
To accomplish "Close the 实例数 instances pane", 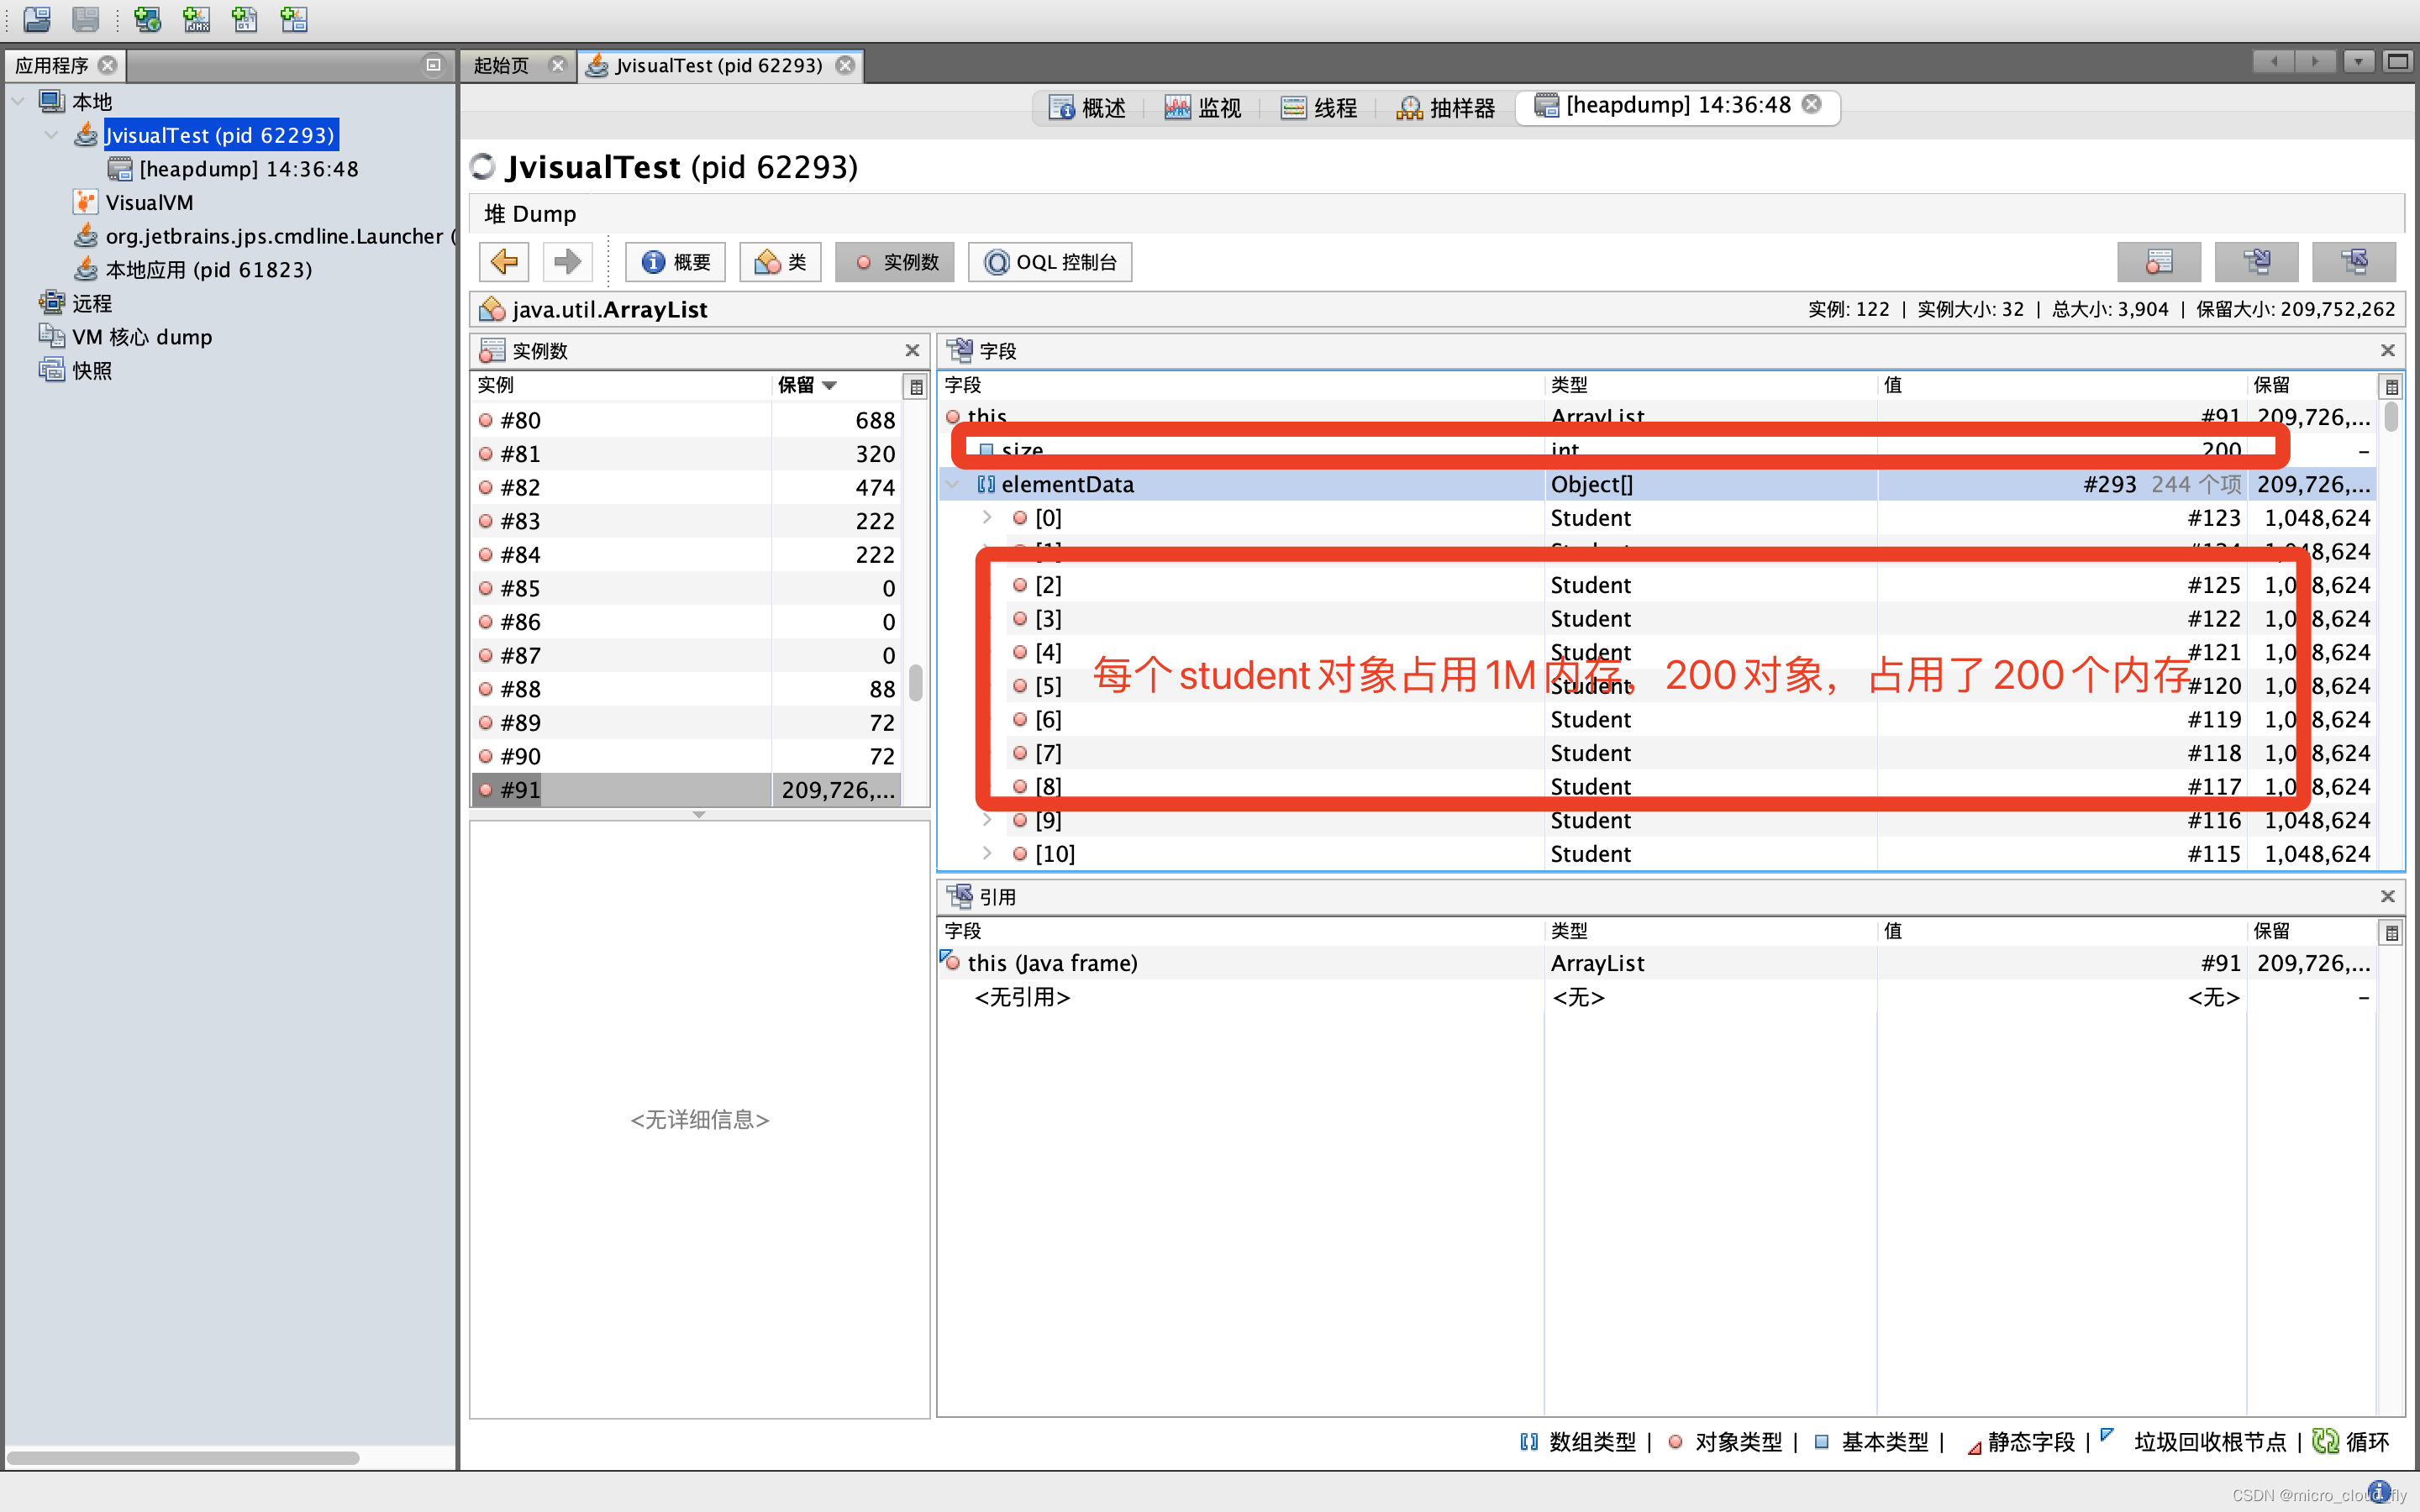I will pos(912,350).
